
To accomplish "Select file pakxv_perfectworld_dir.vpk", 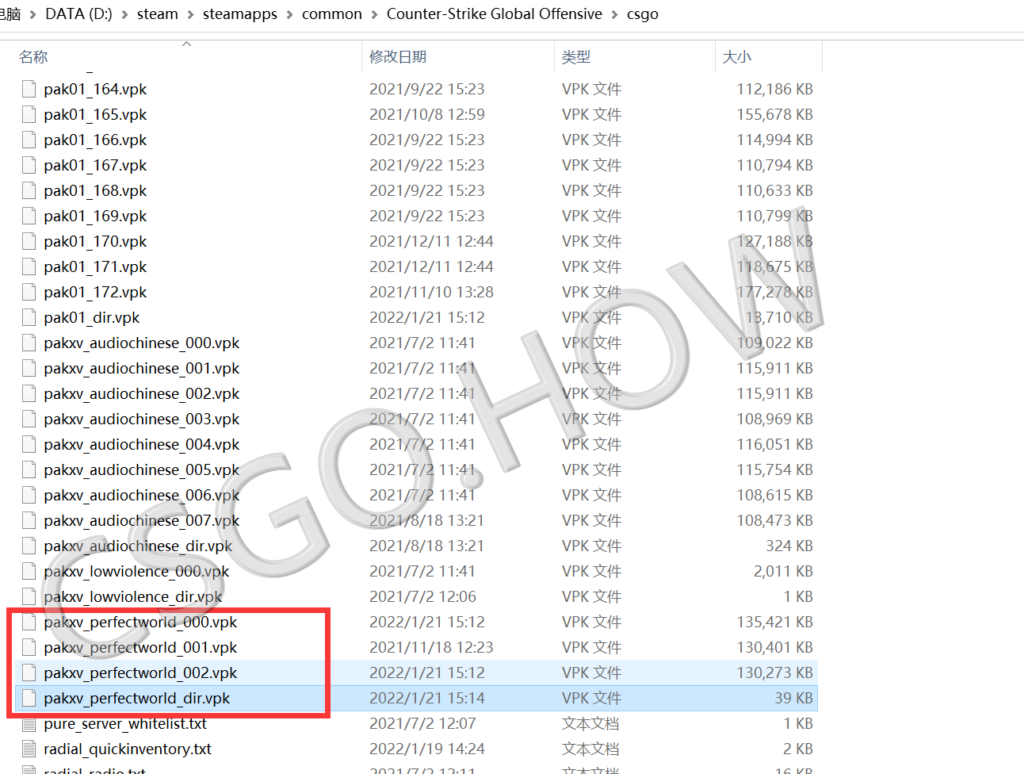I will click(x=415, y=698).
